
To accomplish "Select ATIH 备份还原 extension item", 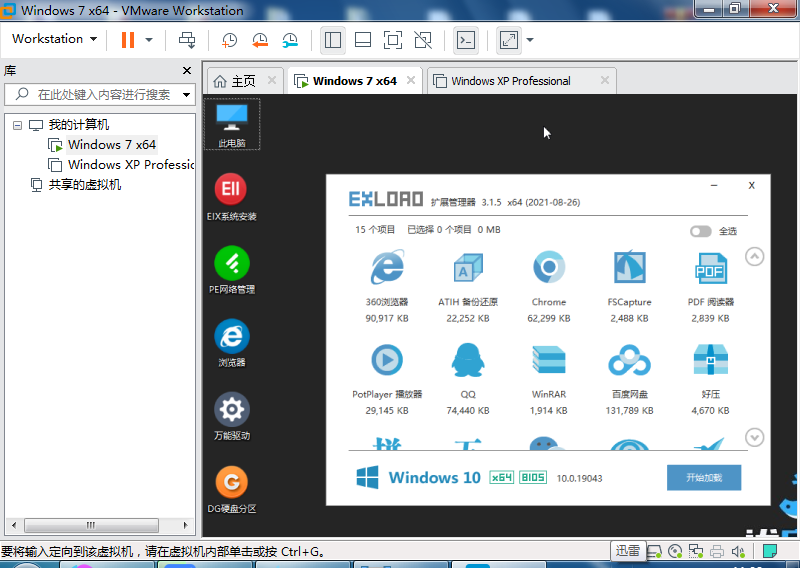I will coord(468,286).
